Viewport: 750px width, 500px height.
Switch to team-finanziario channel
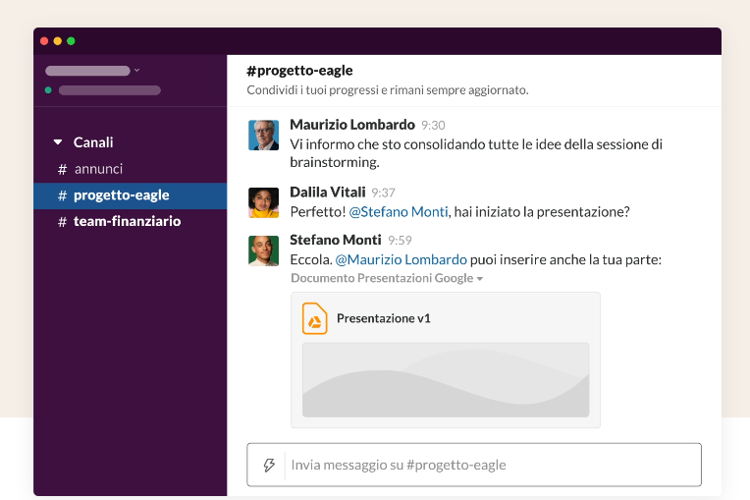click(127, 221)
